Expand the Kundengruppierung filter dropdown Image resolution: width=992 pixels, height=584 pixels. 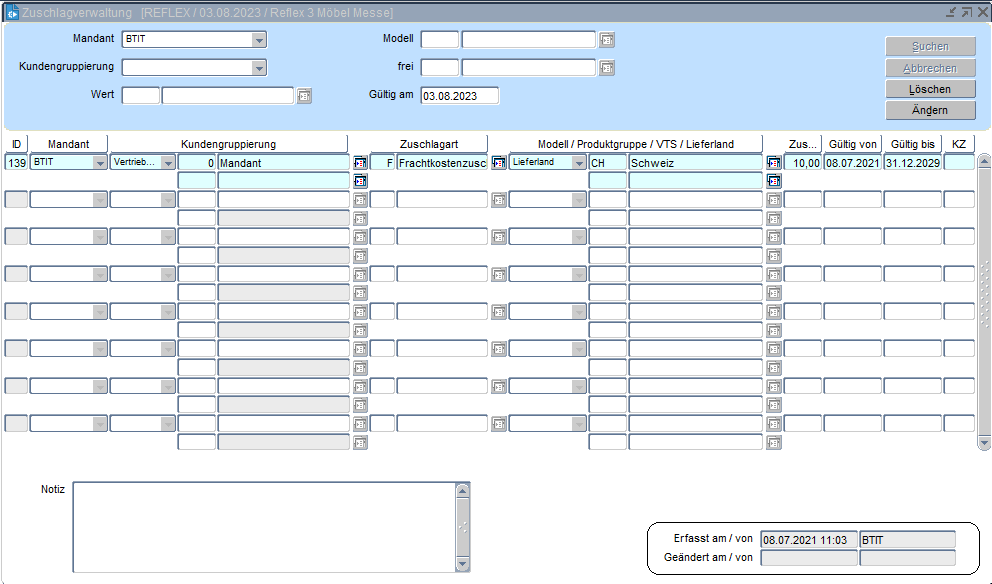pos(259,68)
